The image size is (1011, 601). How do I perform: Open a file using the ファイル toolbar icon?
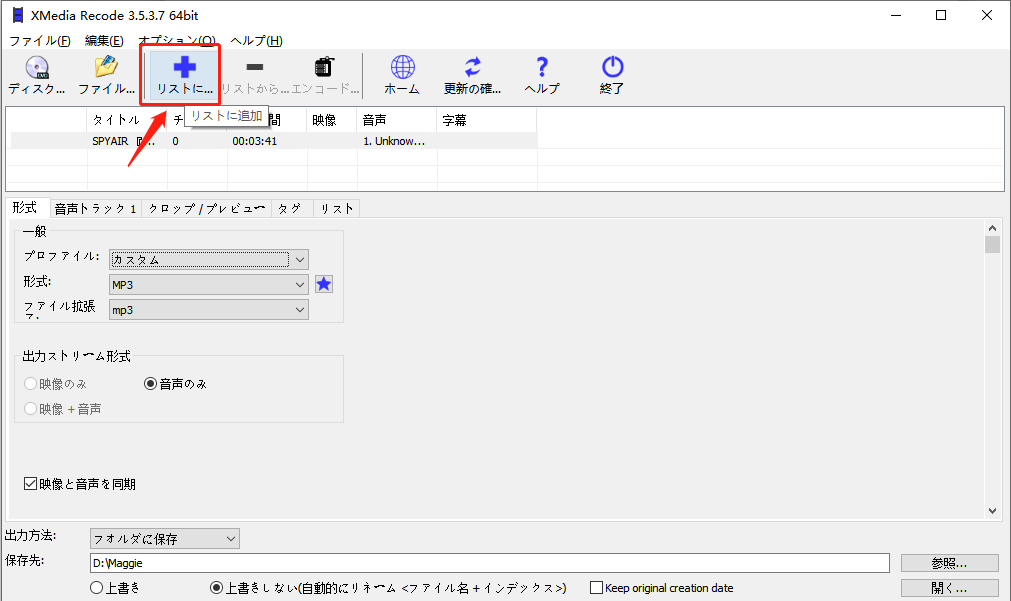pos(105,75)
